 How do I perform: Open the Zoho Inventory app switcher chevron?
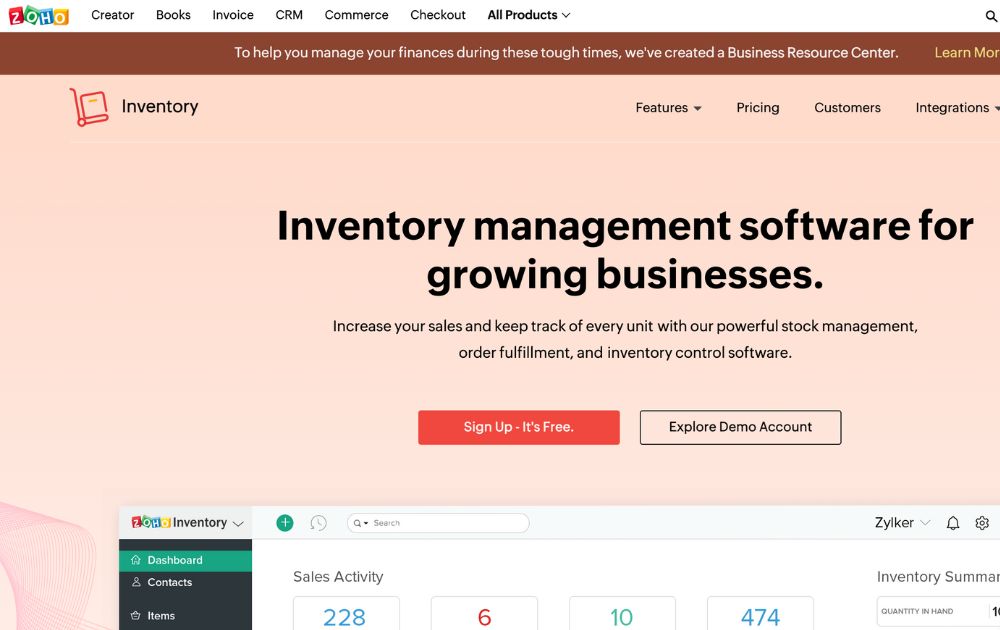(239, 524)
